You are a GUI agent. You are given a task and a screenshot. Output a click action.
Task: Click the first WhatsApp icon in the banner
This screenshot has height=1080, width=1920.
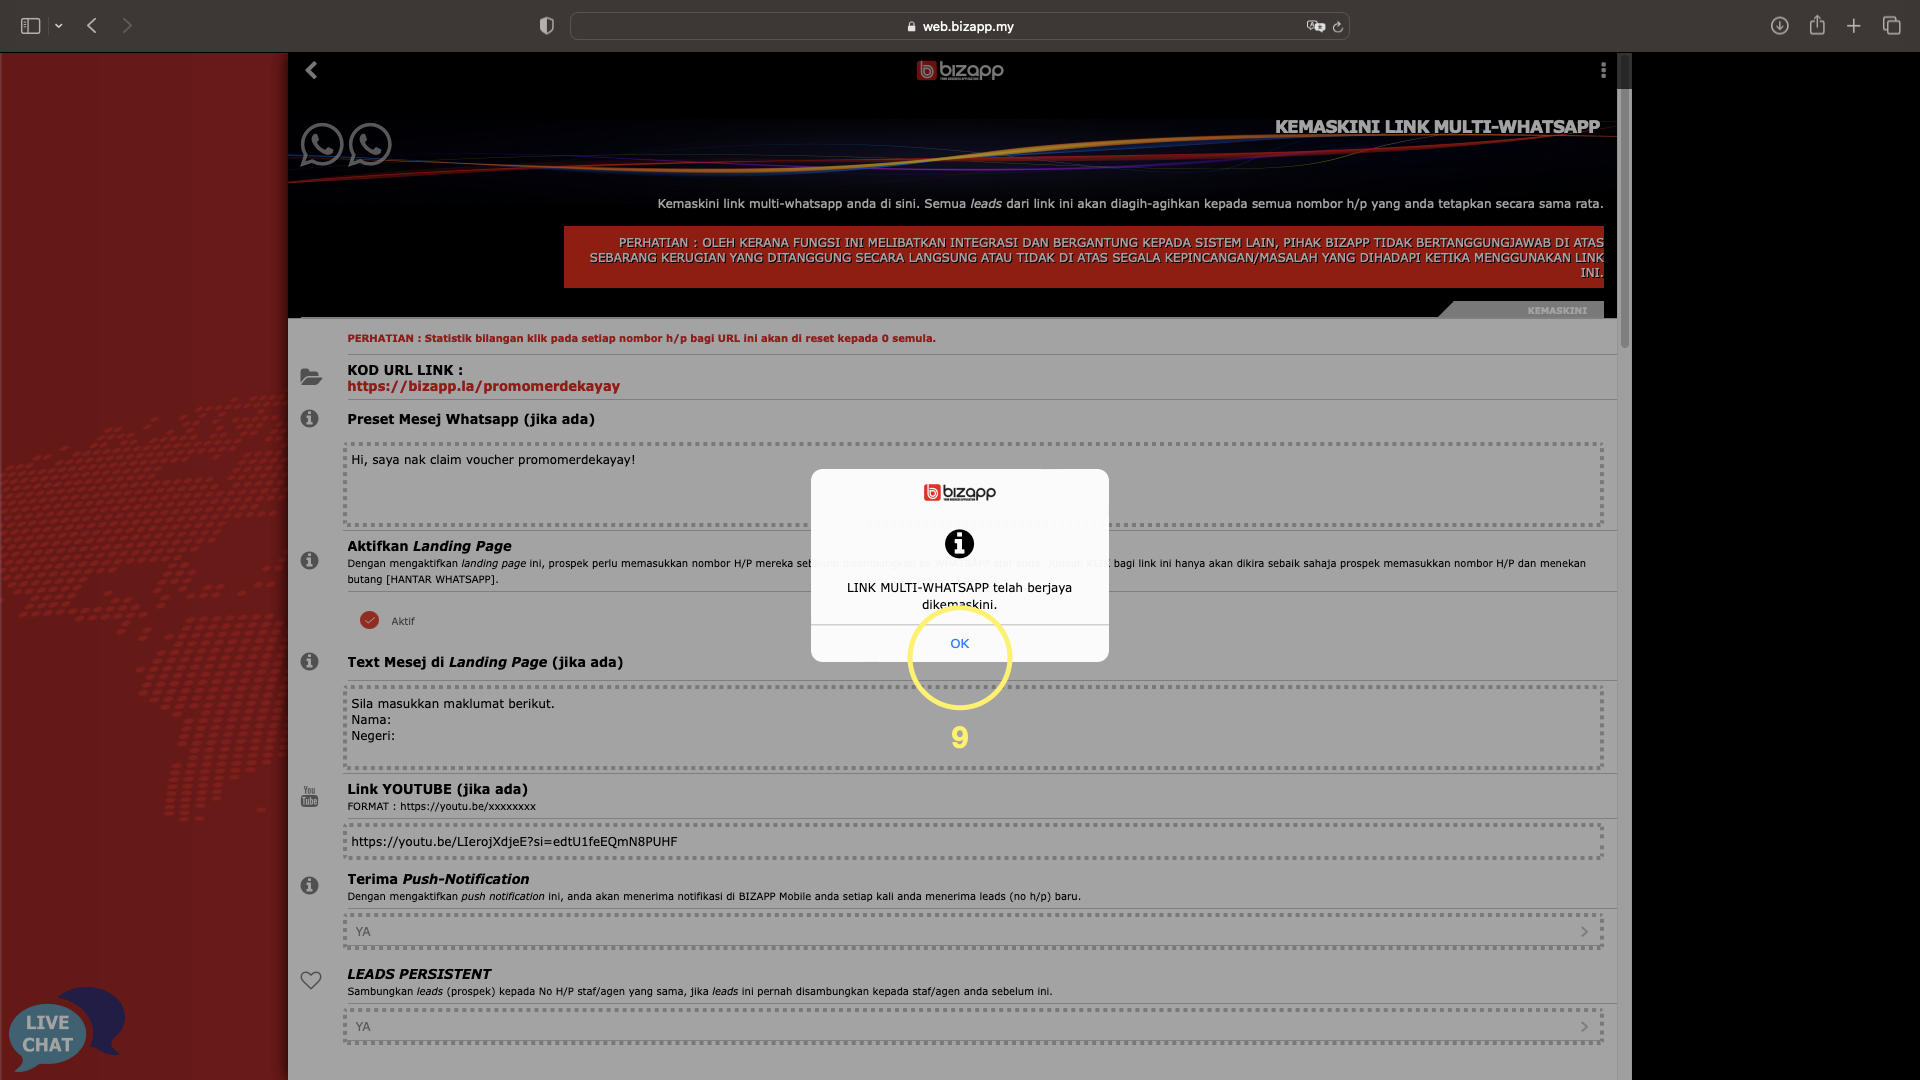coord(322,145)
